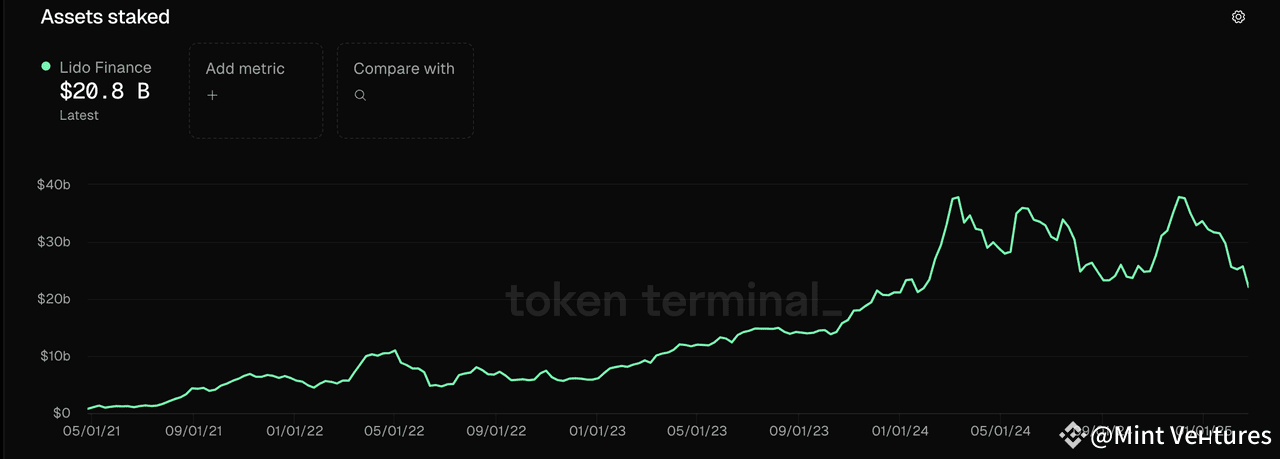Viewport: 1280px width, 459px height.
Task: Click the Binance logo beside @Mint Ventures
Action: coord(1074,435)
